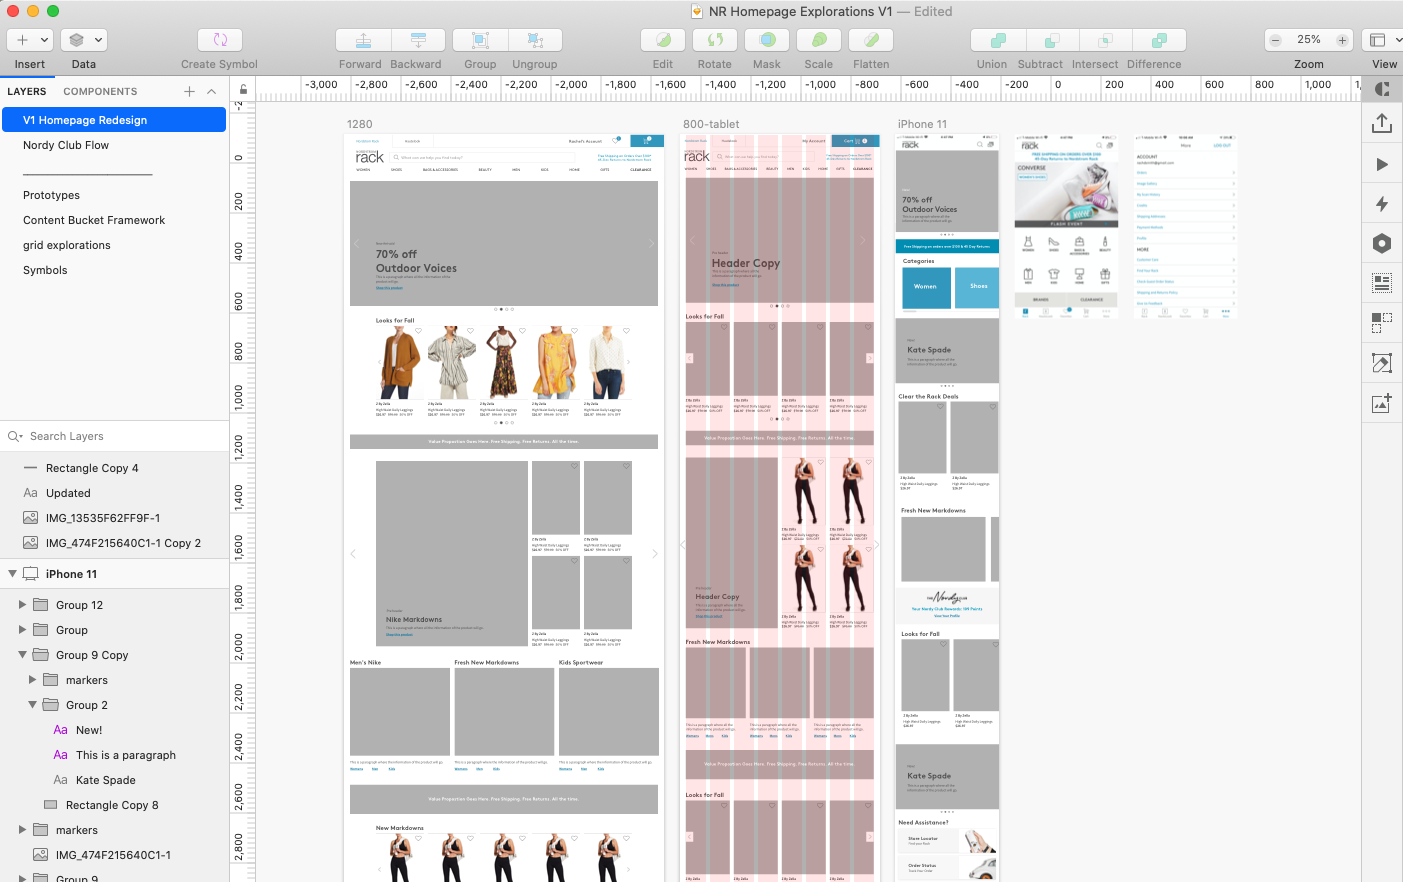The width and height of the screenshot is (1403, 882).
Task: Open plugins via the lightning icon
Action: (x=1382, y=203)
